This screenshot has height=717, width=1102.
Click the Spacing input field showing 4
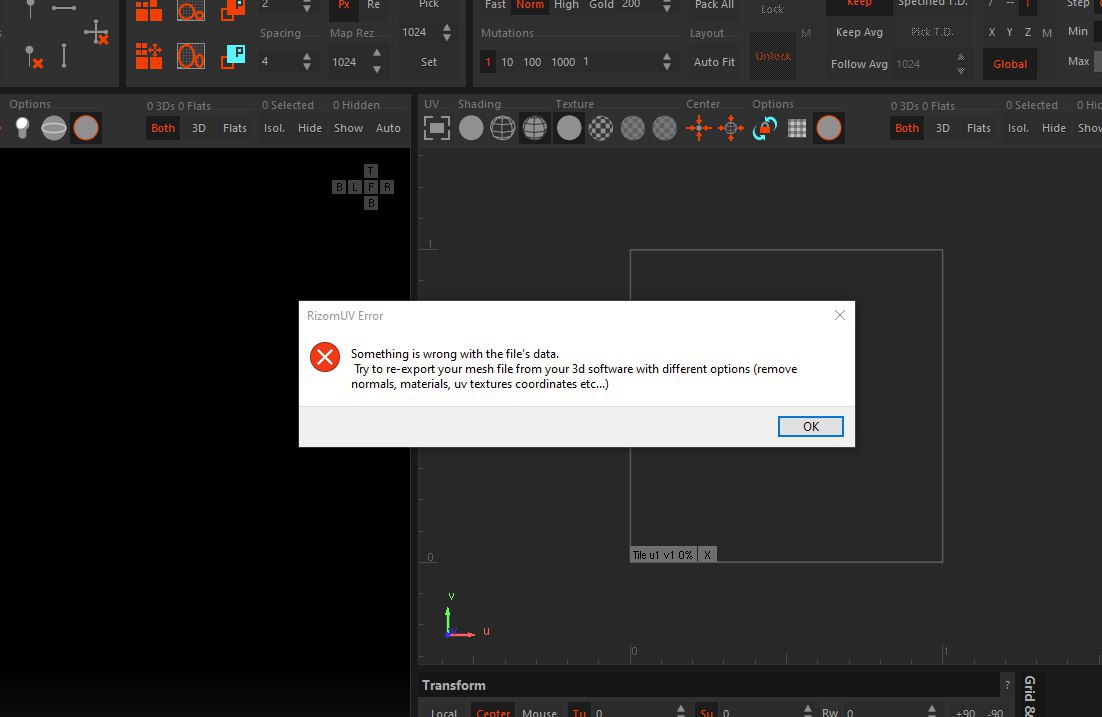pos(278,62)
